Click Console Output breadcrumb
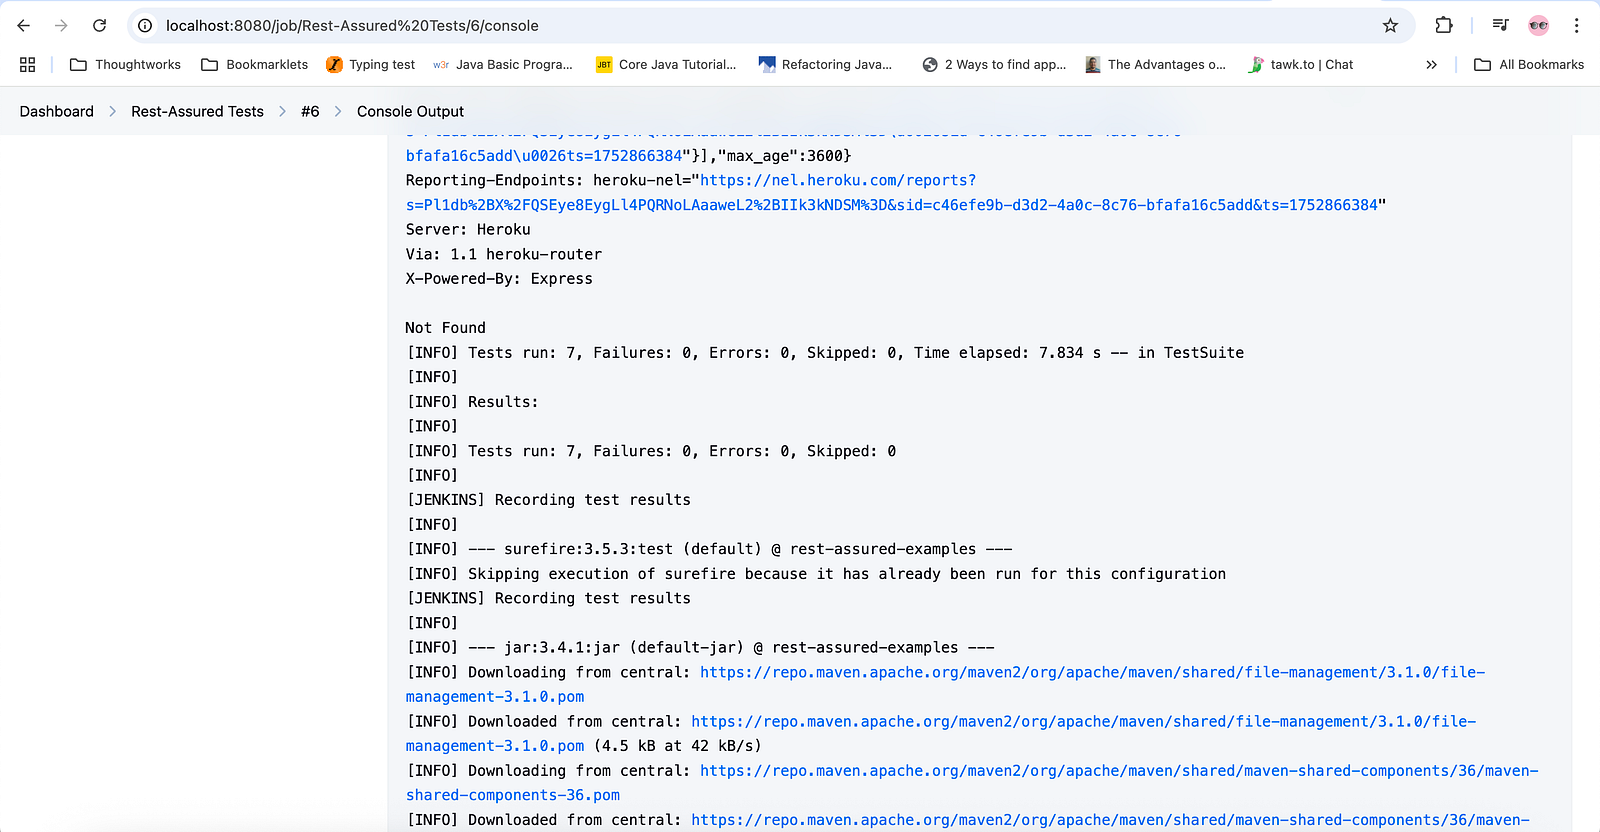Screen dimensions: 1600x832 click(x=410, y=112)
